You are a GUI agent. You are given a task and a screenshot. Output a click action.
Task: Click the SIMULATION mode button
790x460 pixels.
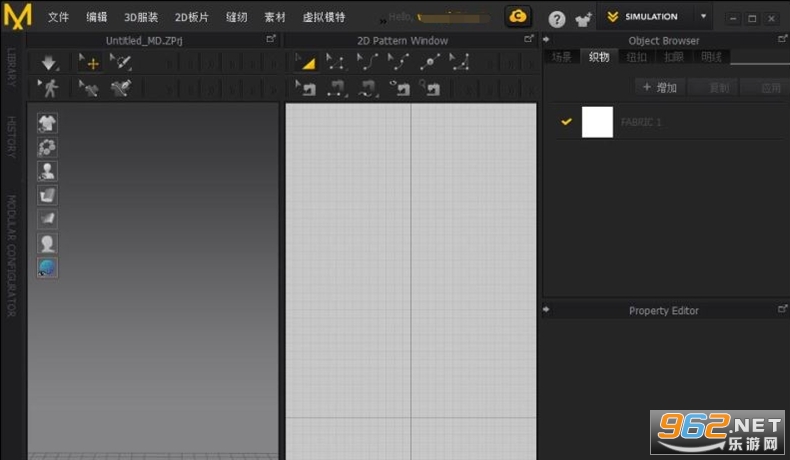tap(646, 17)
